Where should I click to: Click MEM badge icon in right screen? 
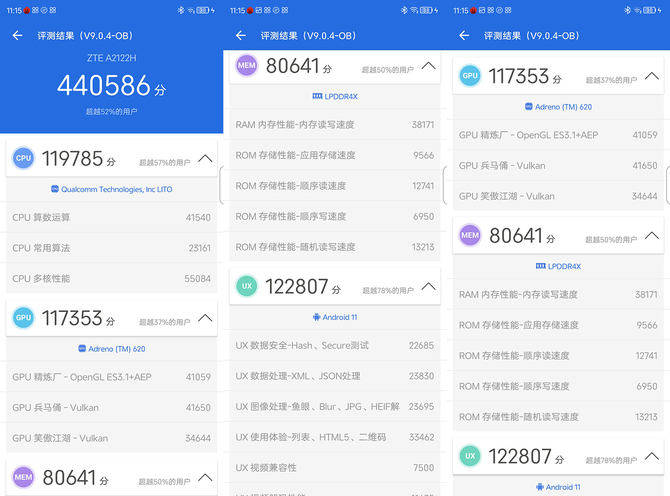tap(470, 235)
